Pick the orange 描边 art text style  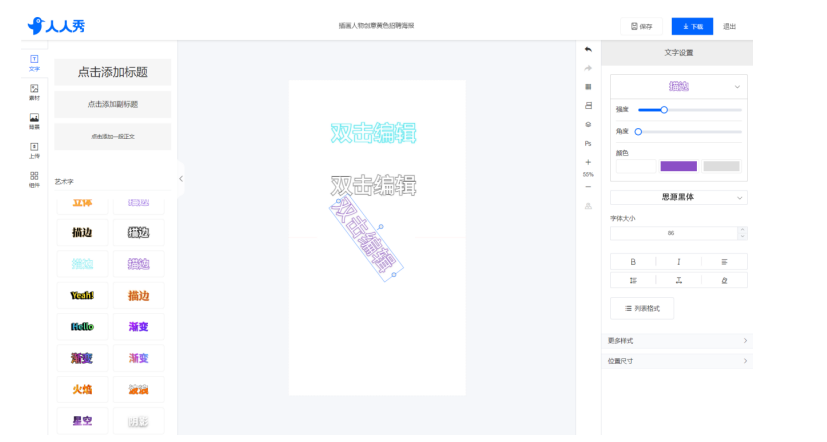pos(139,295)
